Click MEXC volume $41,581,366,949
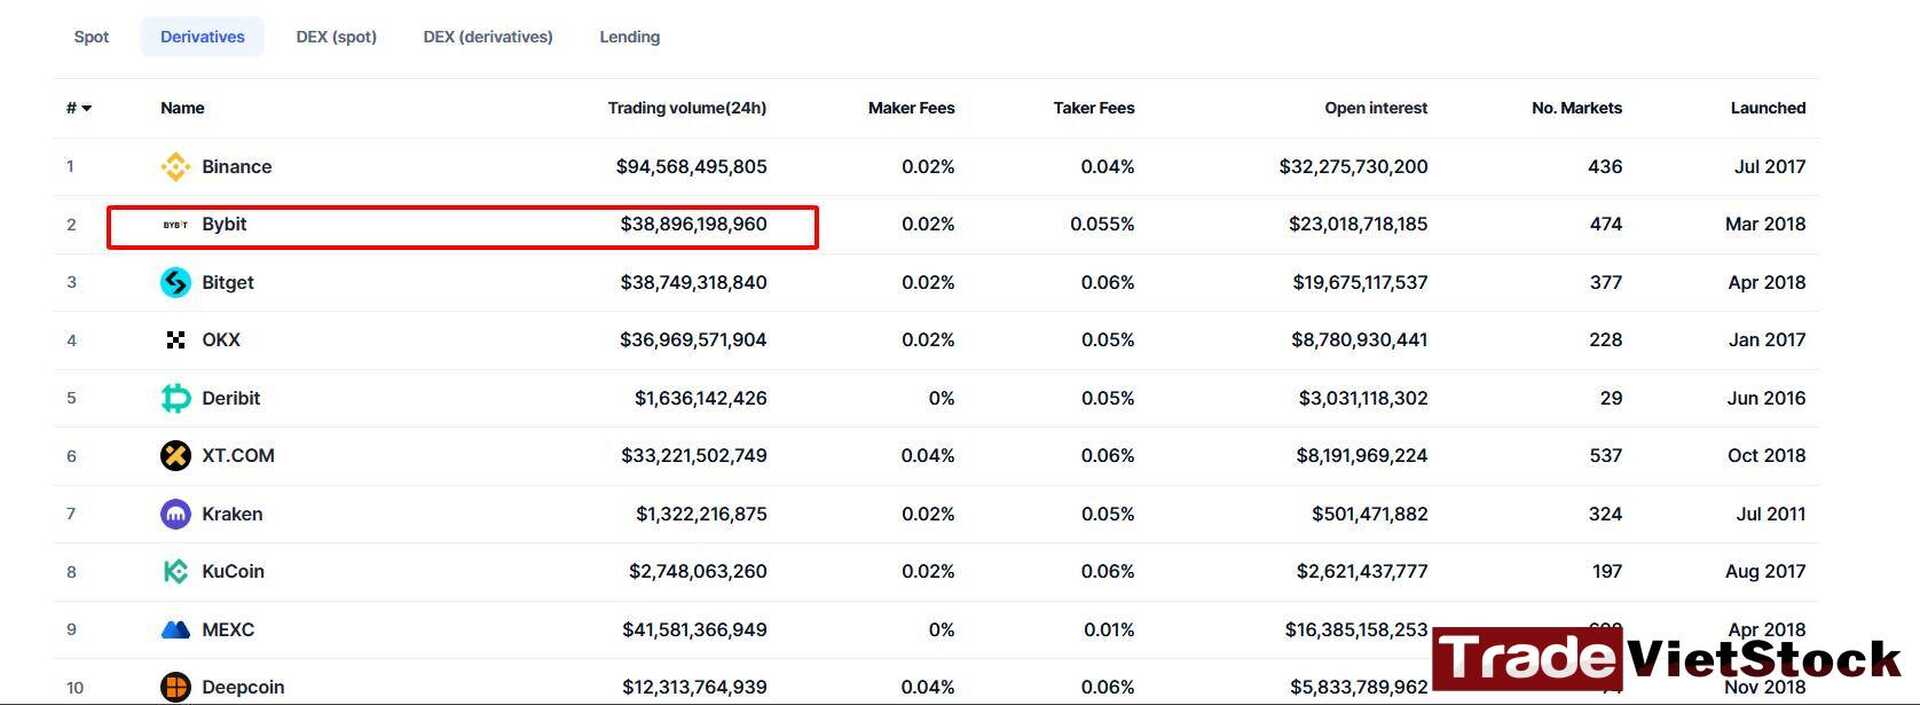Screen dimensions: 1920x705 694,629
